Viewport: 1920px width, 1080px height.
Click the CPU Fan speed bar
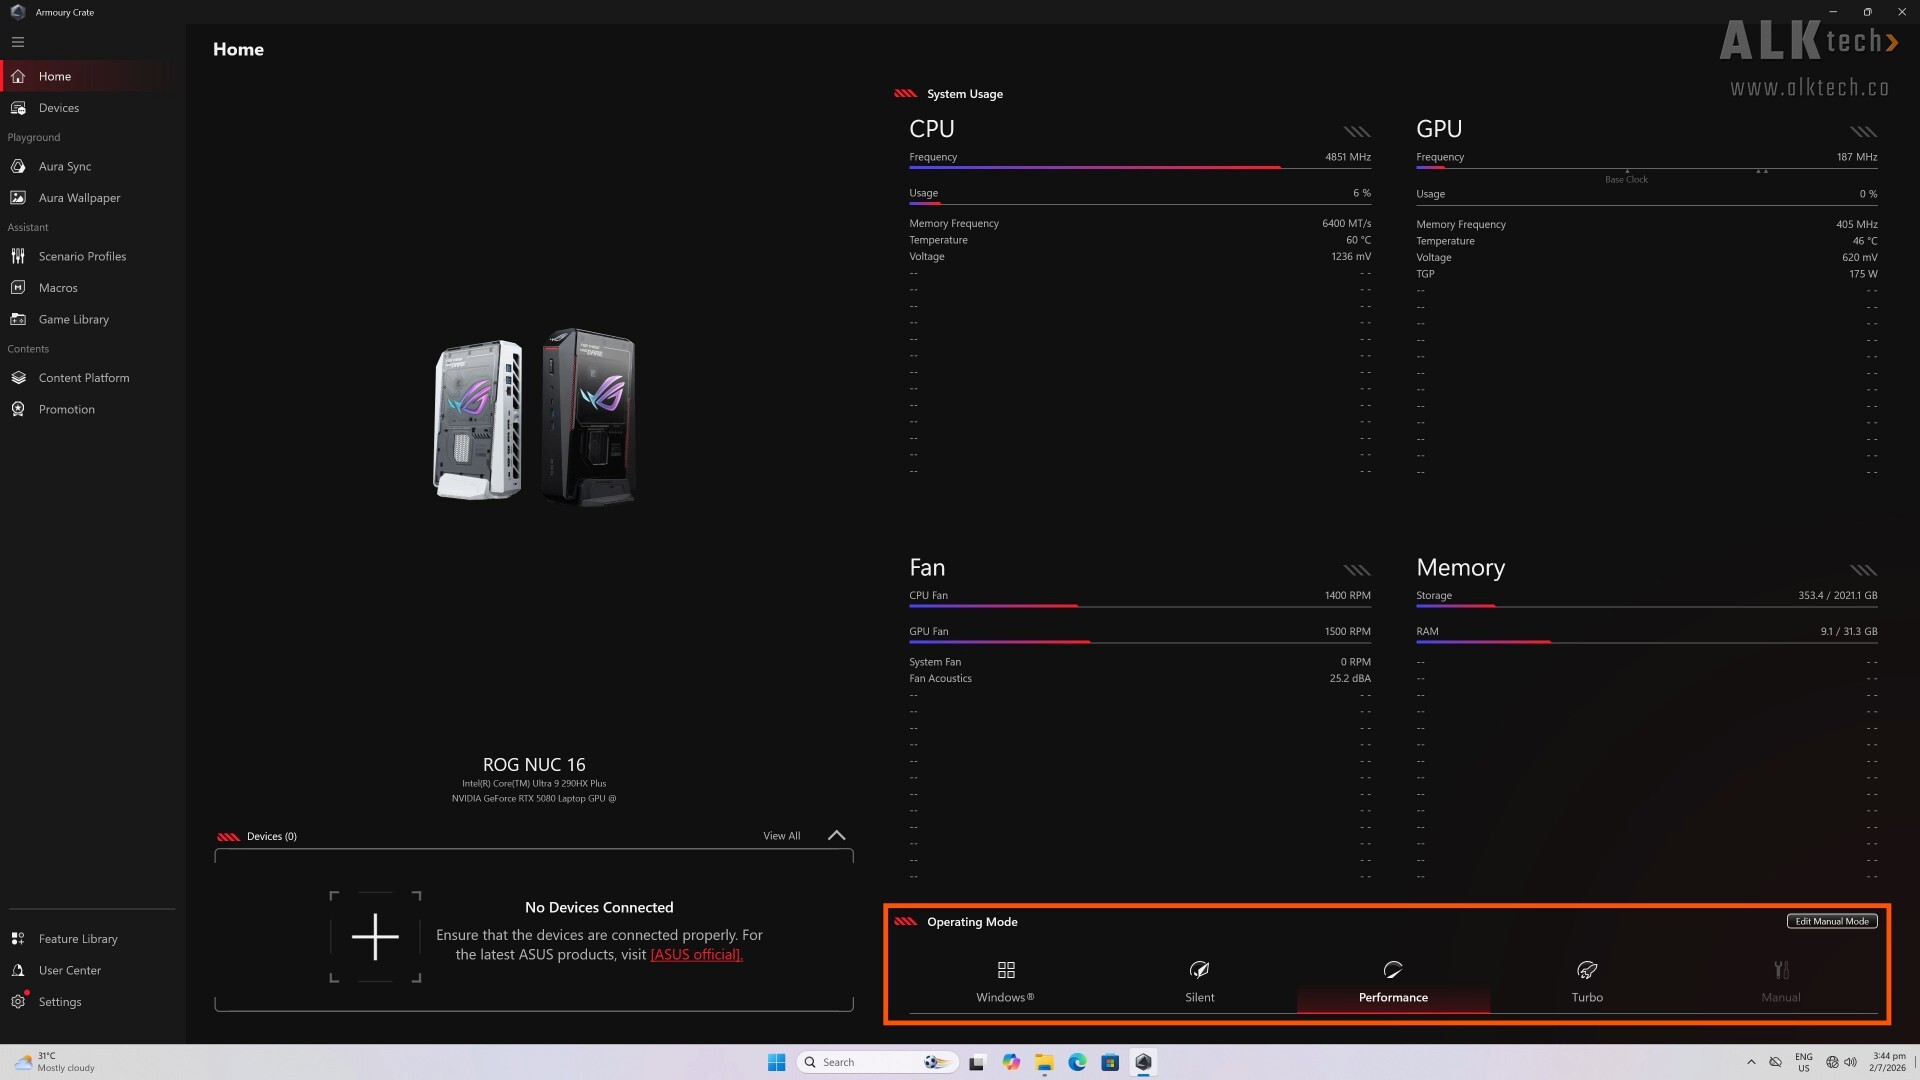pyautogui.click(x=1140, y=605)
